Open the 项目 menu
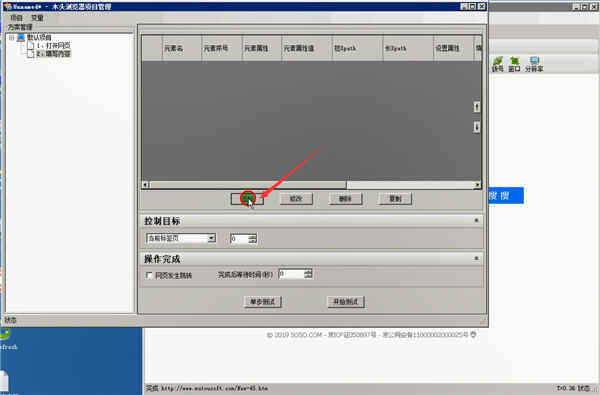 pos(16,18)
